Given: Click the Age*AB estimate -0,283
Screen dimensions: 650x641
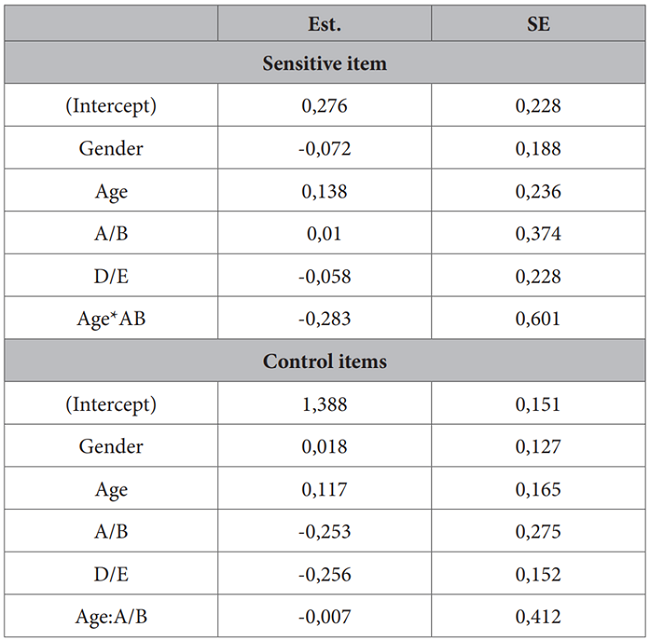Looking at the screenshot, I should (324, 319).
